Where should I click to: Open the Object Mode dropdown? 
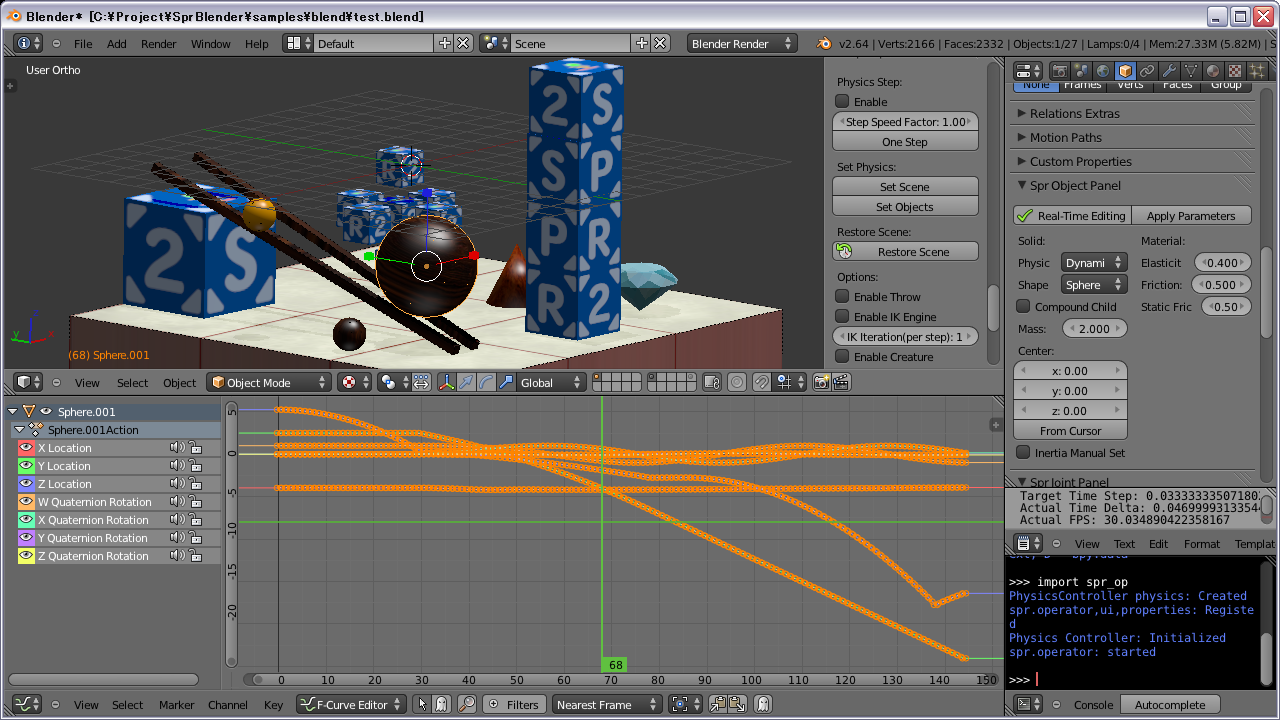269,382
